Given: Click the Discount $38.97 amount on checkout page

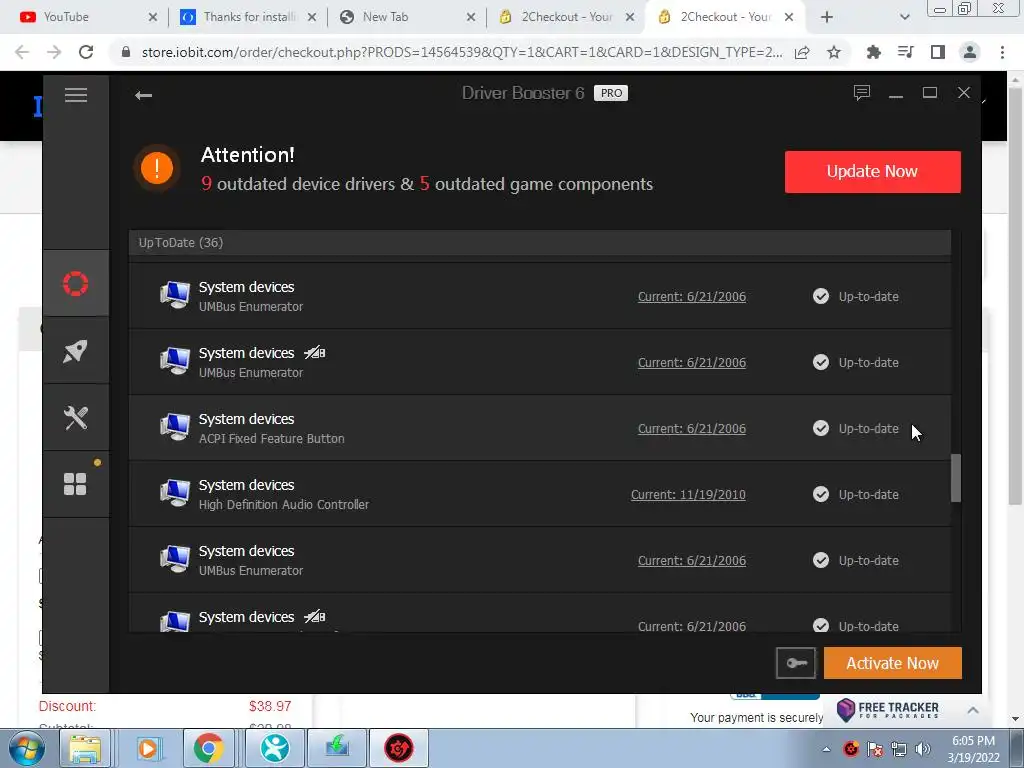Looking at the screenshot, I should (270, 706).
